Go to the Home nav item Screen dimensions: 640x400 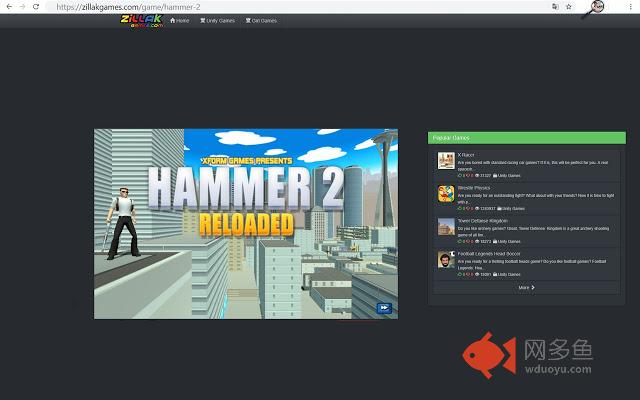tap(180, 20)
